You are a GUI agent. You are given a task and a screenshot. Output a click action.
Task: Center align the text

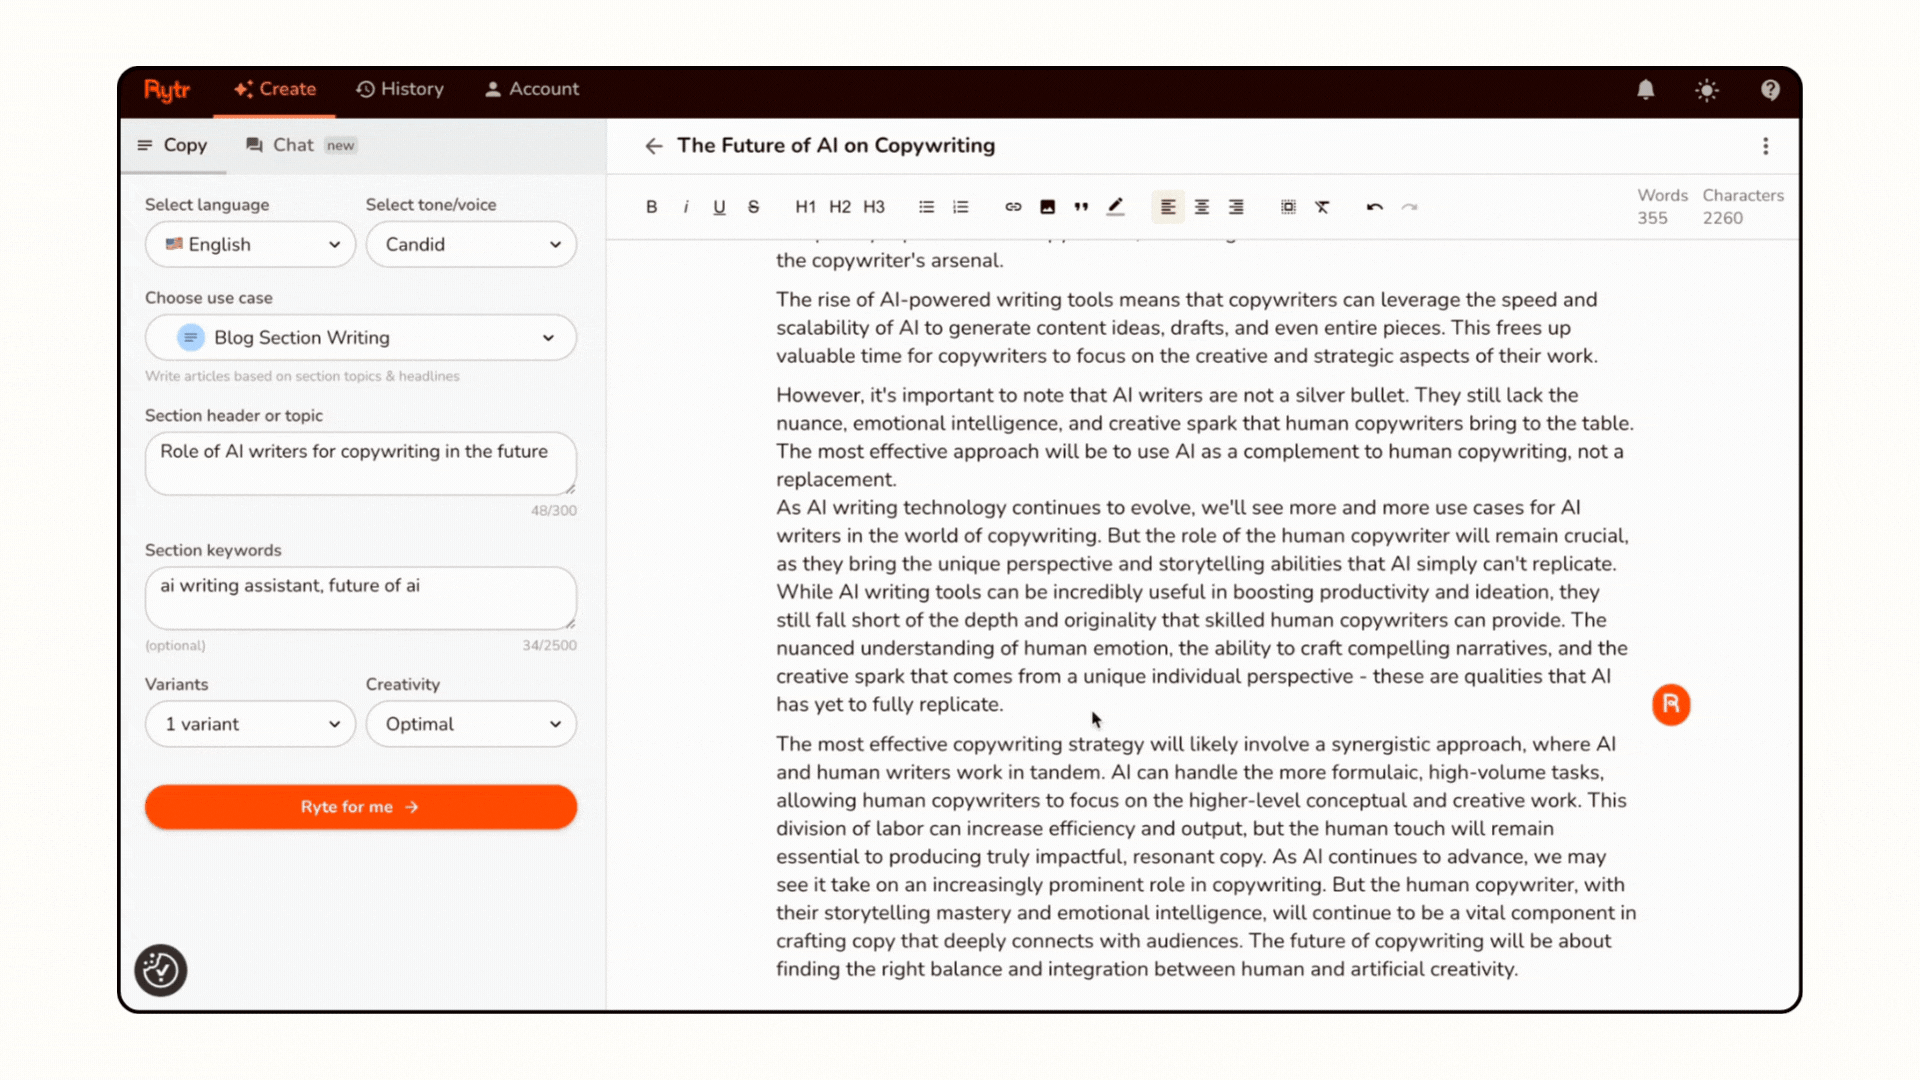click(x=1202, y=207)
